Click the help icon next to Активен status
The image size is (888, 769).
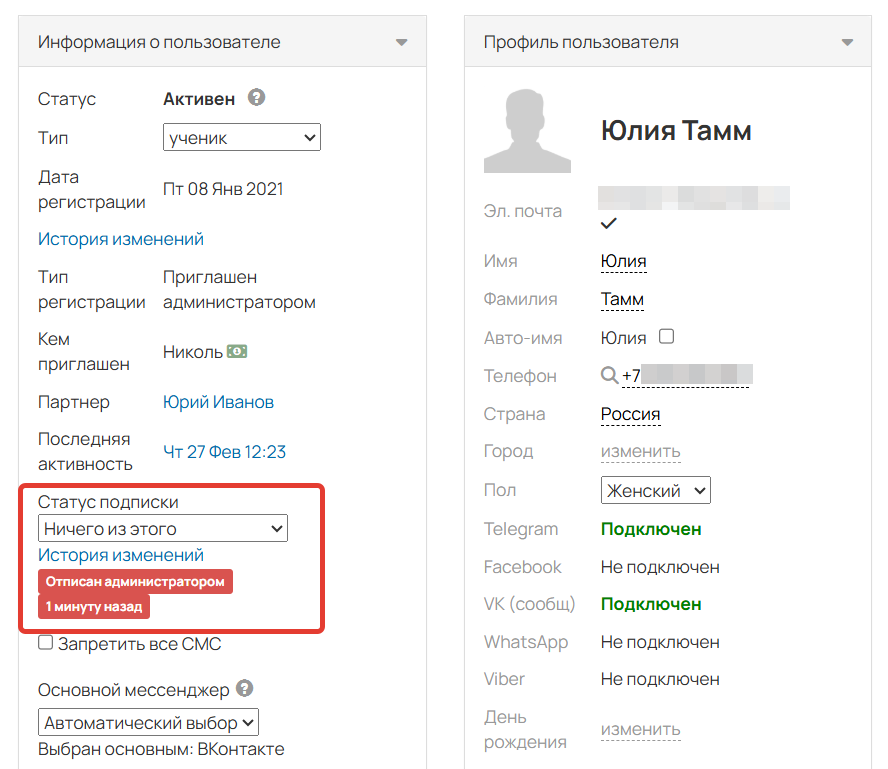coord(257,98)
